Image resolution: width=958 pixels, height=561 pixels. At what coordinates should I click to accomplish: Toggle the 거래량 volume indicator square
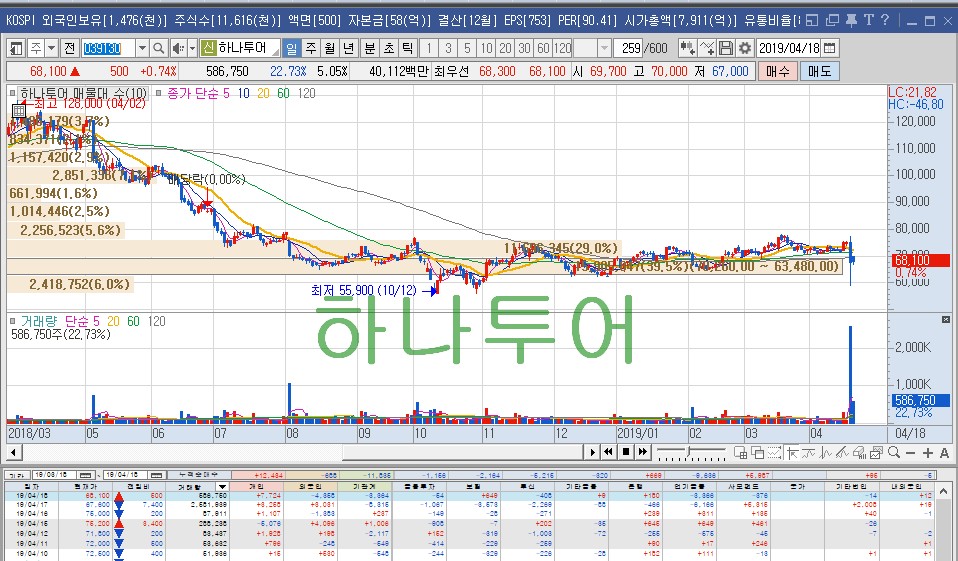click(x=12, y=321)
